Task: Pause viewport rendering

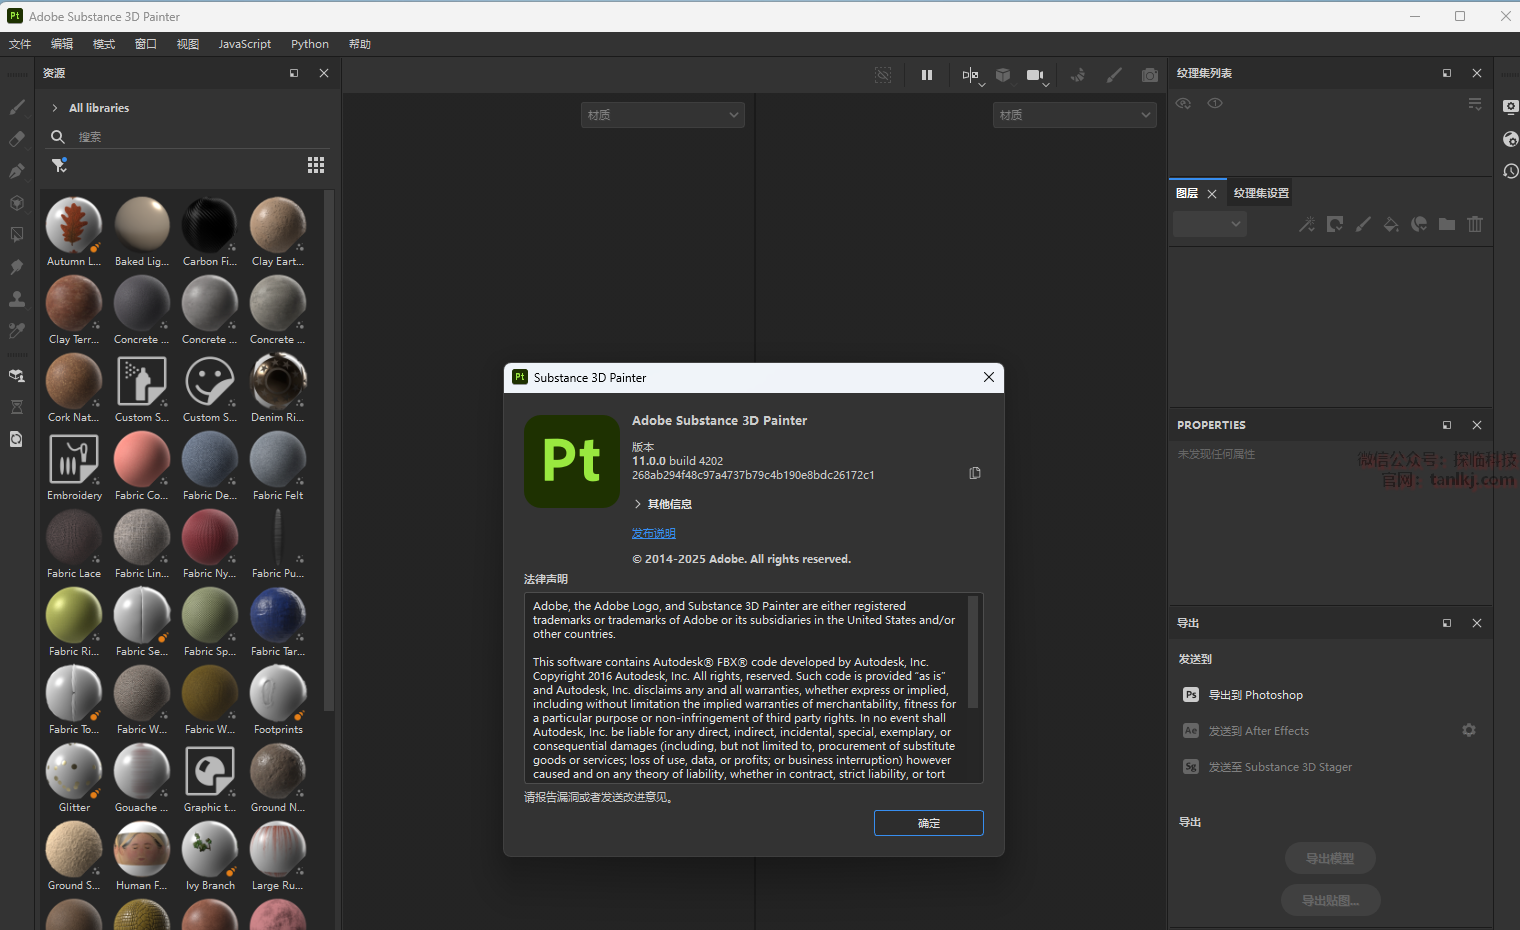Action: (x=927, y=75)
